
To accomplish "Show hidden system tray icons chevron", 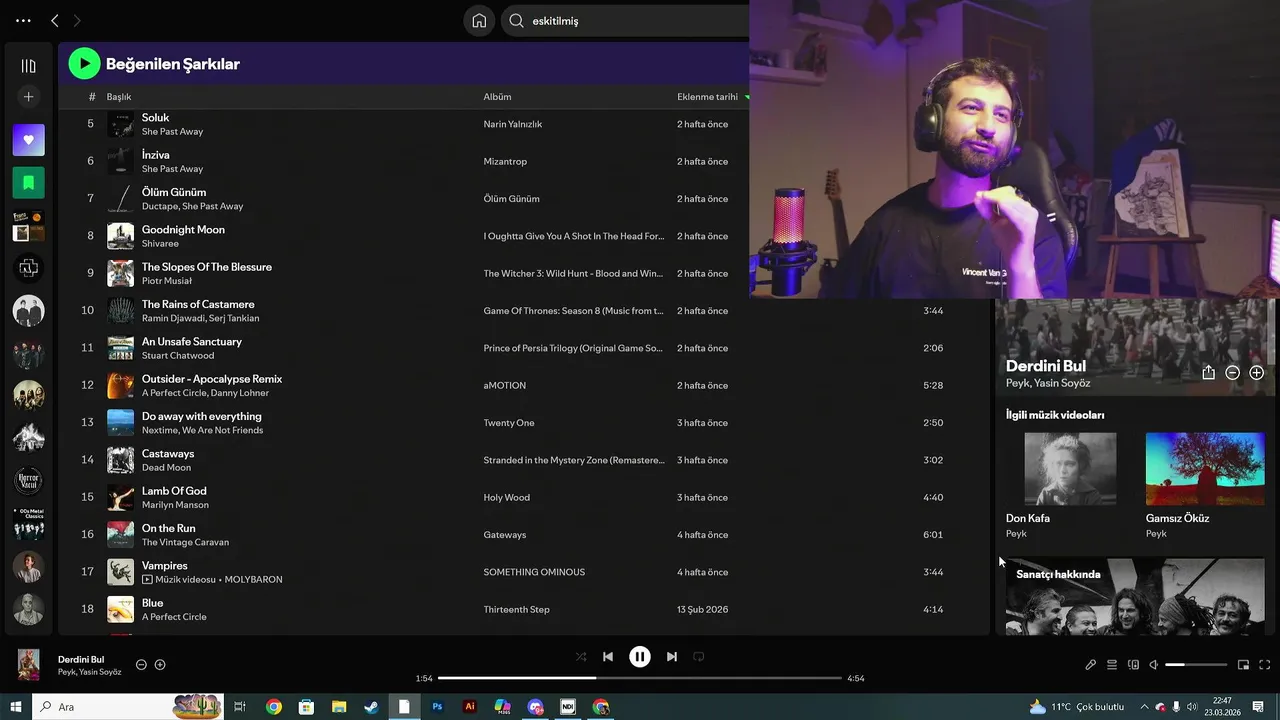I will [x=1144, y=707].
